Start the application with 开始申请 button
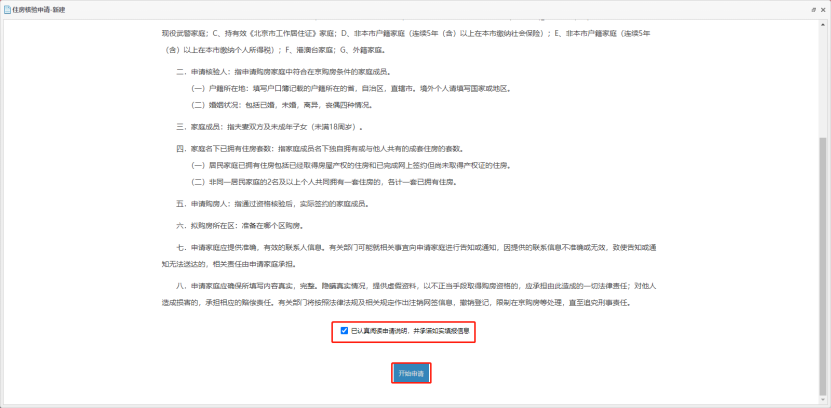This screenshot has height=408, width=831. (x=411, y=374)
